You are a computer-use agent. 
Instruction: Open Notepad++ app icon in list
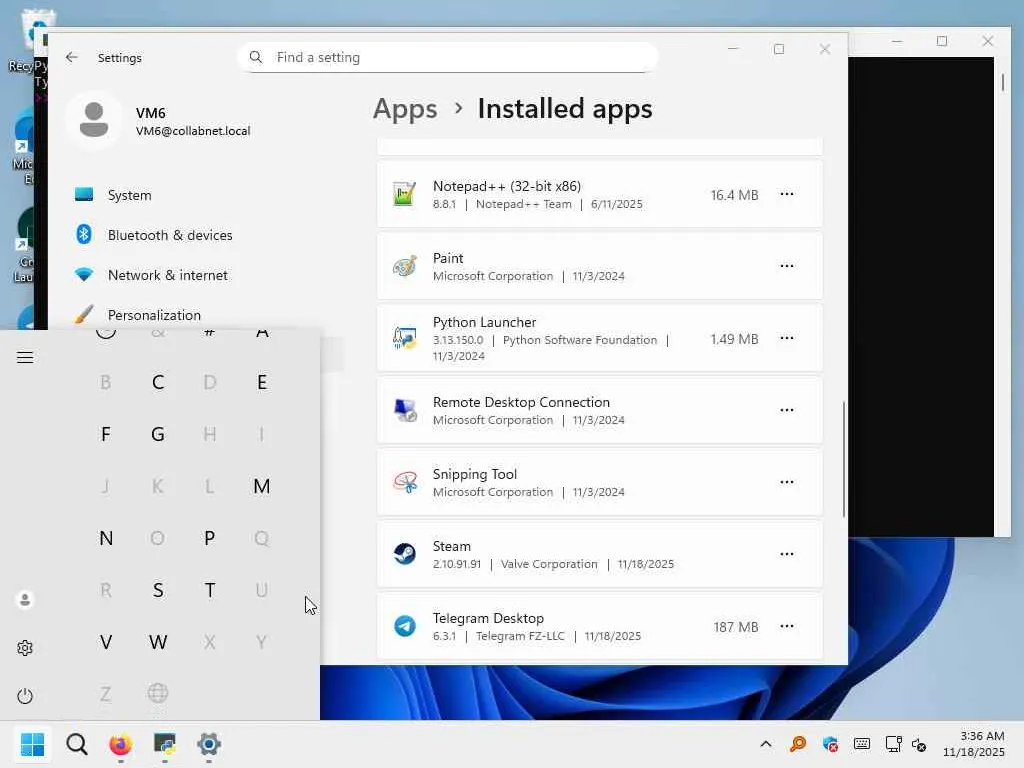tap(404, 195)
